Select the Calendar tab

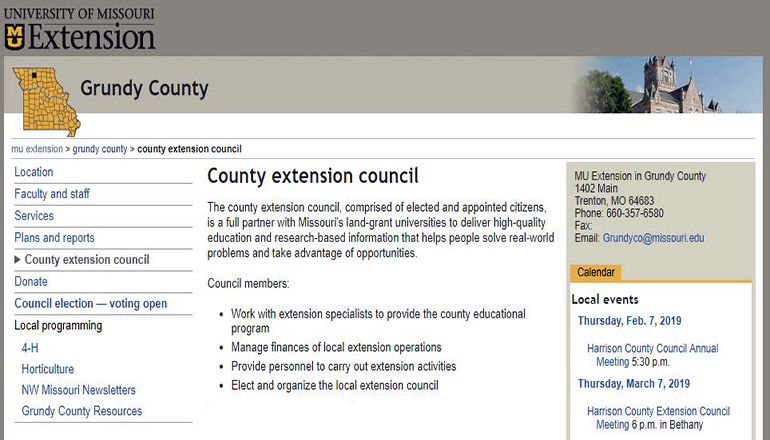click(596, 272)
